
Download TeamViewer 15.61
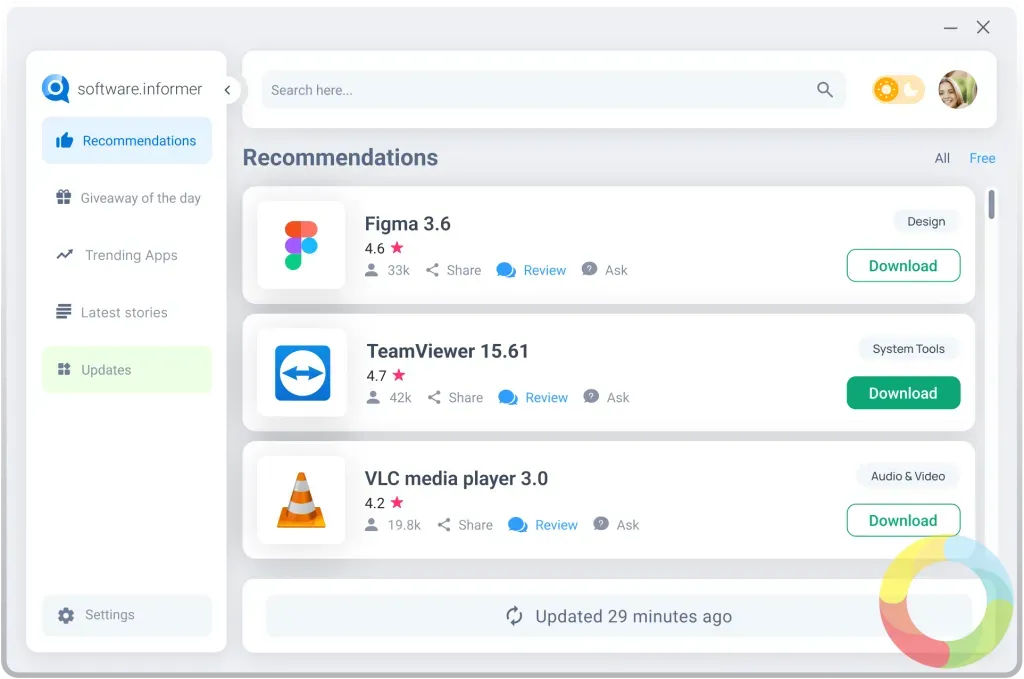click(903, 393)
